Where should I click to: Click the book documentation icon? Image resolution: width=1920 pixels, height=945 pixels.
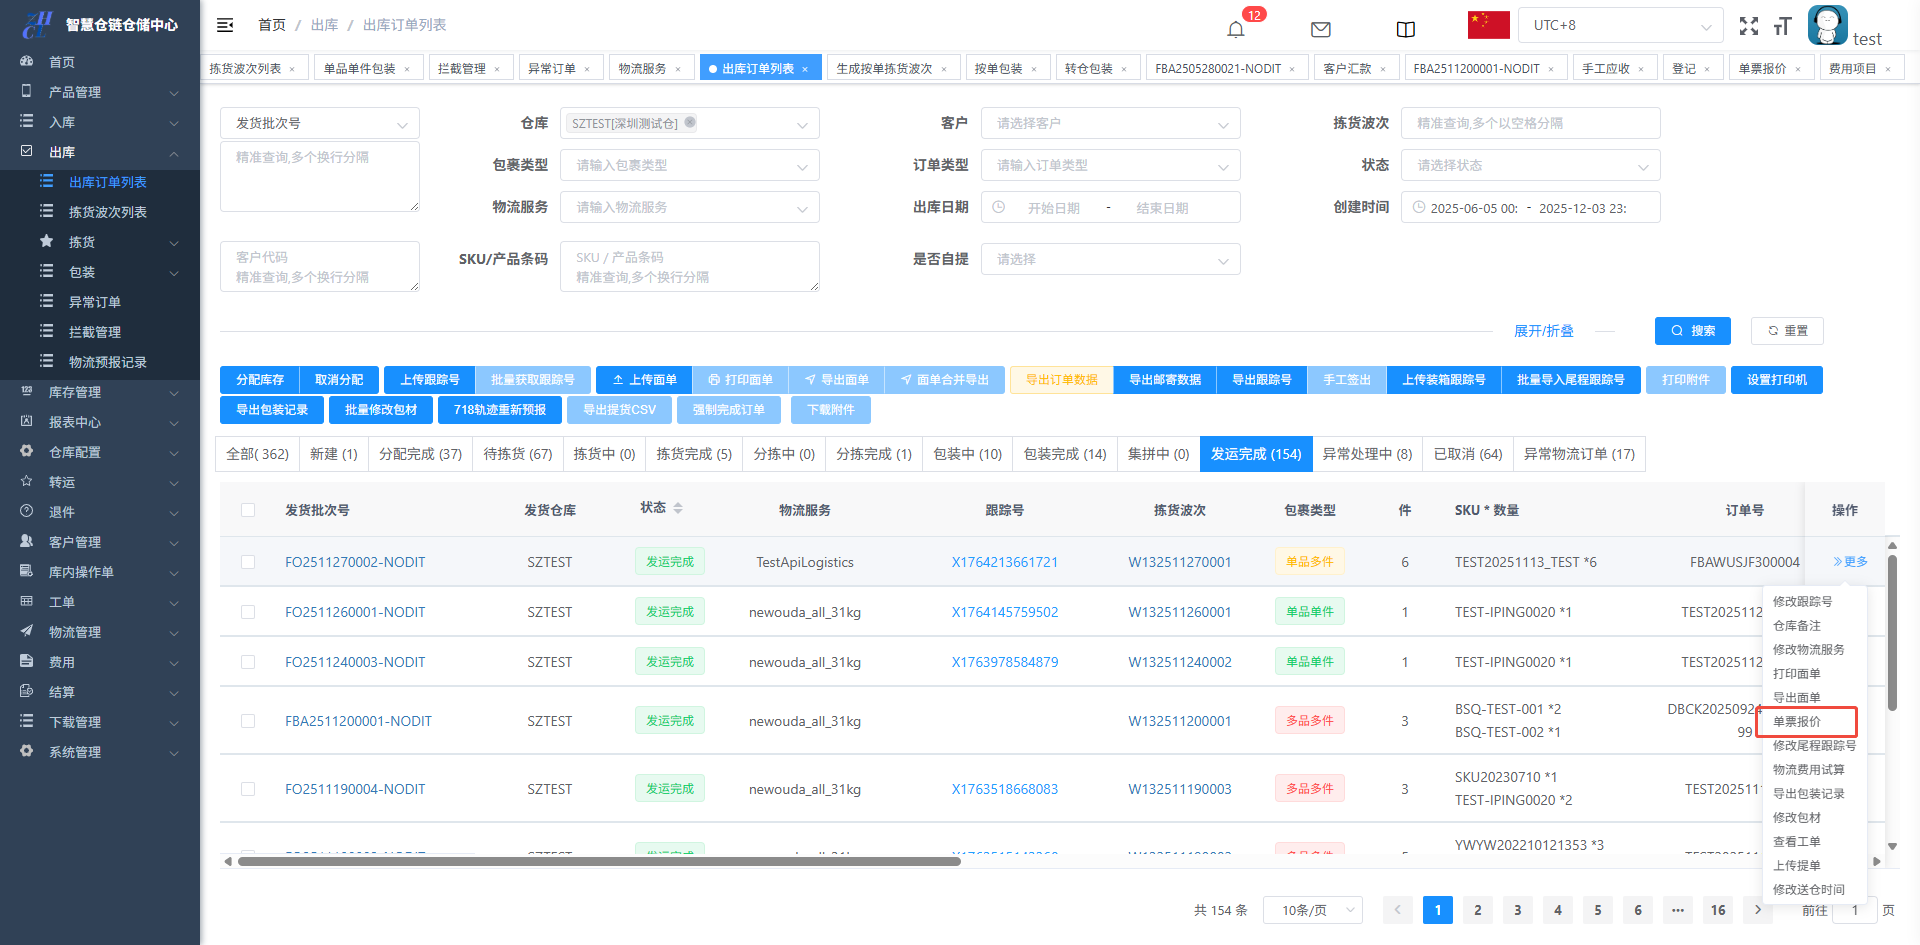(1405, 29)
